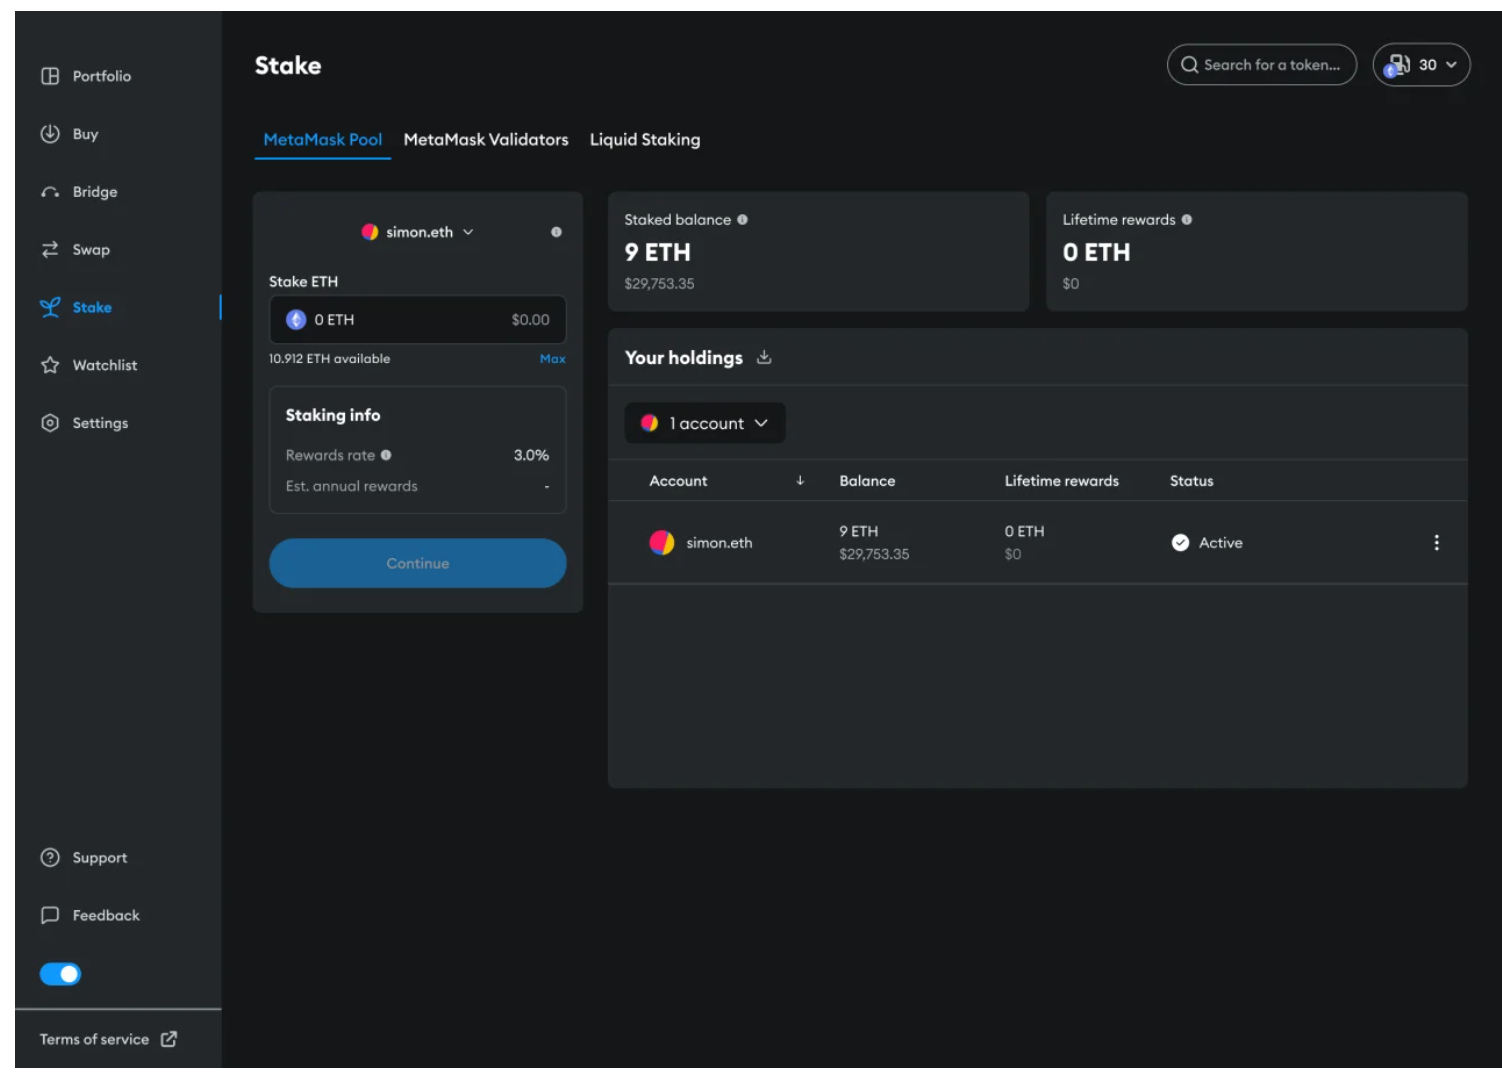
Task: Click the Lifetime rewards column header
Action: 1062,481
